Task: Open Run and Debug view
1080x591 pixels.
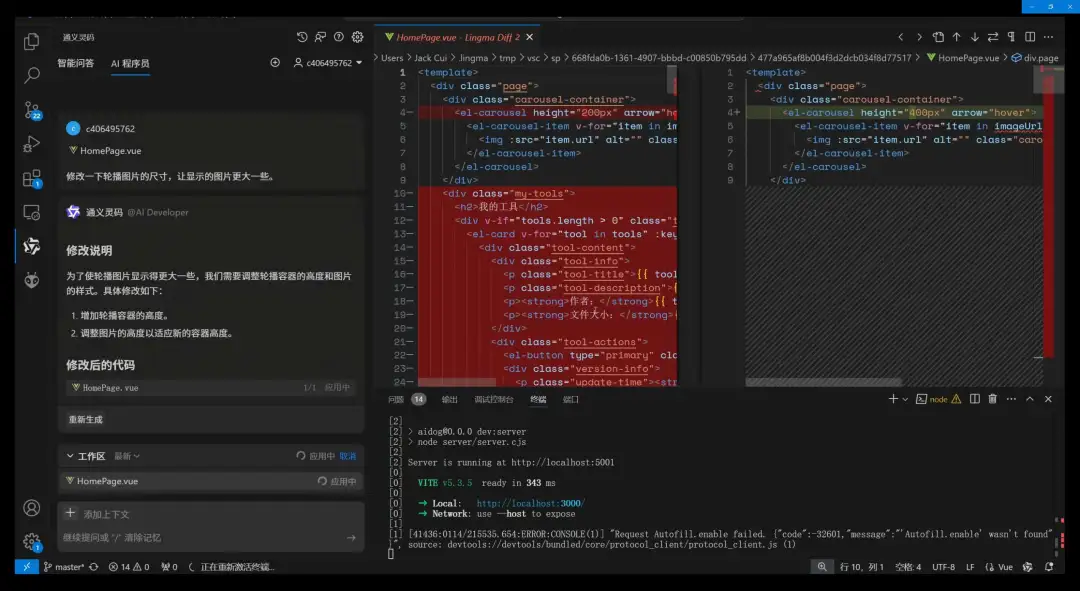Action: coord(31,144)
